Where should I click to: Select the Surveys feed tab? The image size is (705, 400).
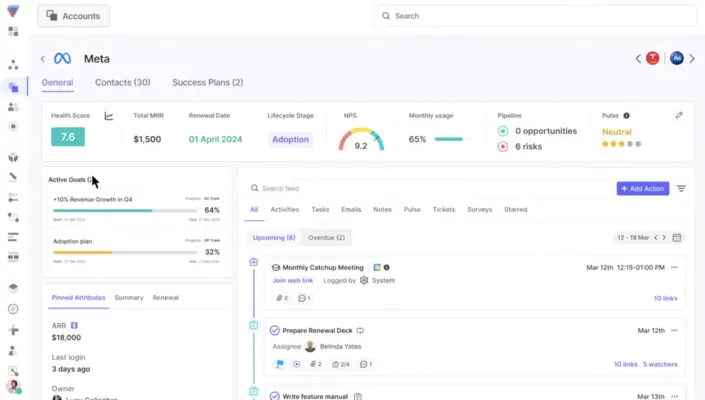point(480,209)
